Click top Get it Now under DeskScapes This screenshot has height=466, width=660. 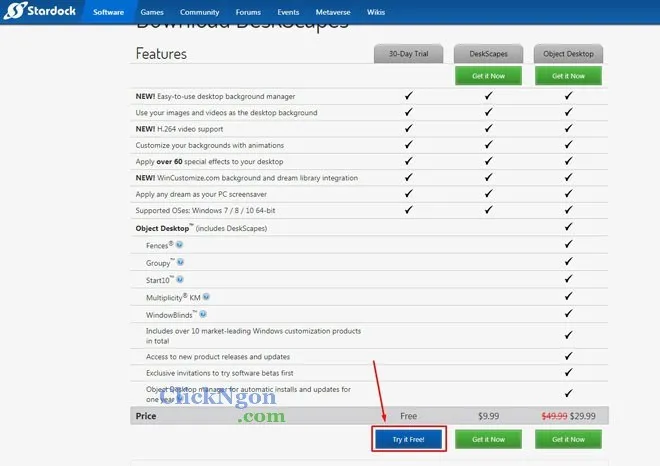[488, 76]
